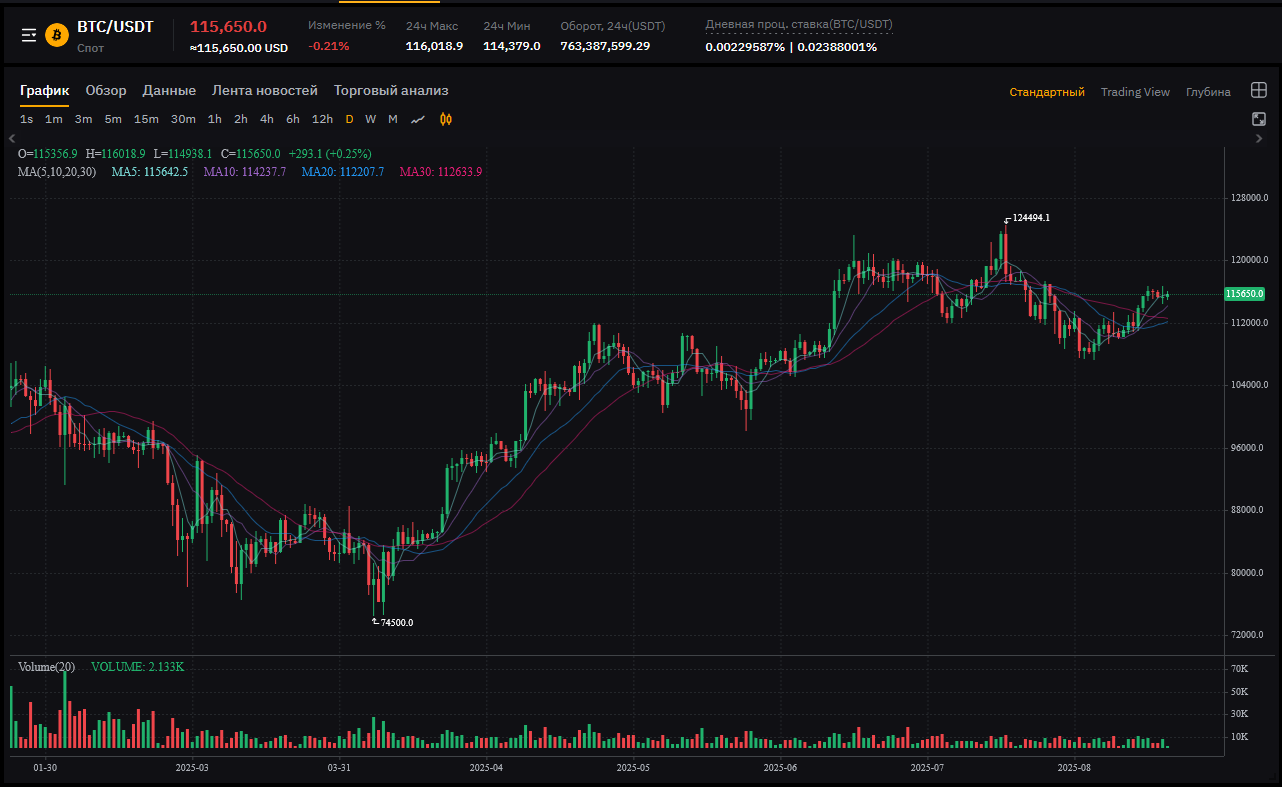1282x787 pixels.
Task: Switch to the Стандартный chart mode
Action: tap(1046, 92)
